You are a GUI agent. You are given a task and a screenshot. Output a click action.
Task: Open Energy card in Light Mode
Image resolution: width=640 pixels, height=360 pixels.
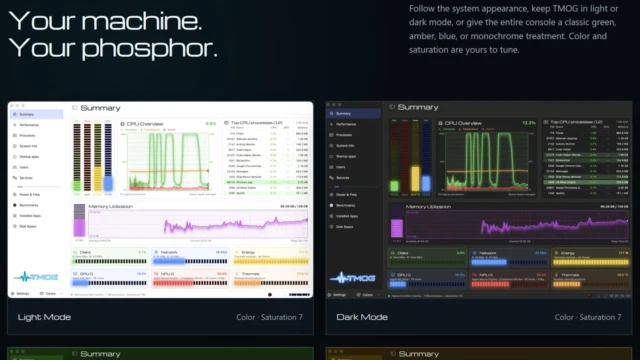tap(271, 257)
